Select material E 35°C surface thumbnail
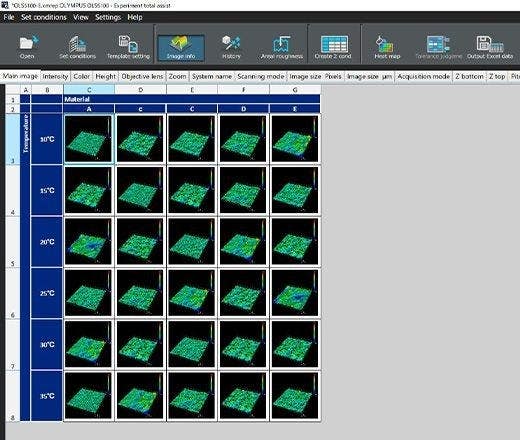The image size is (520, 440). tap(295, 396)
